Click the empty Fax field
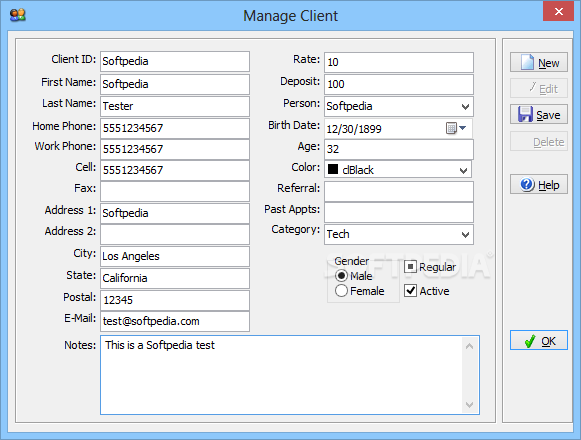This screenshot has width=581, height=440. 175,191
